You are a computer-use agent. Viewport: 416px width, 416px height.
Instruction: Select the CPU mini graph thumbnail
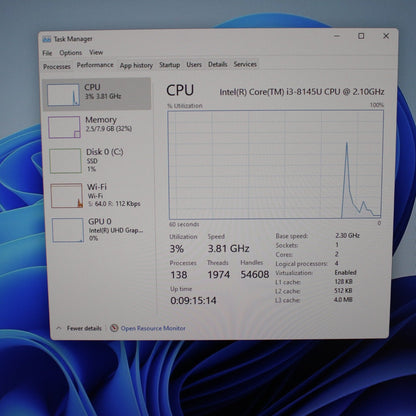click(x=63, y=95)
